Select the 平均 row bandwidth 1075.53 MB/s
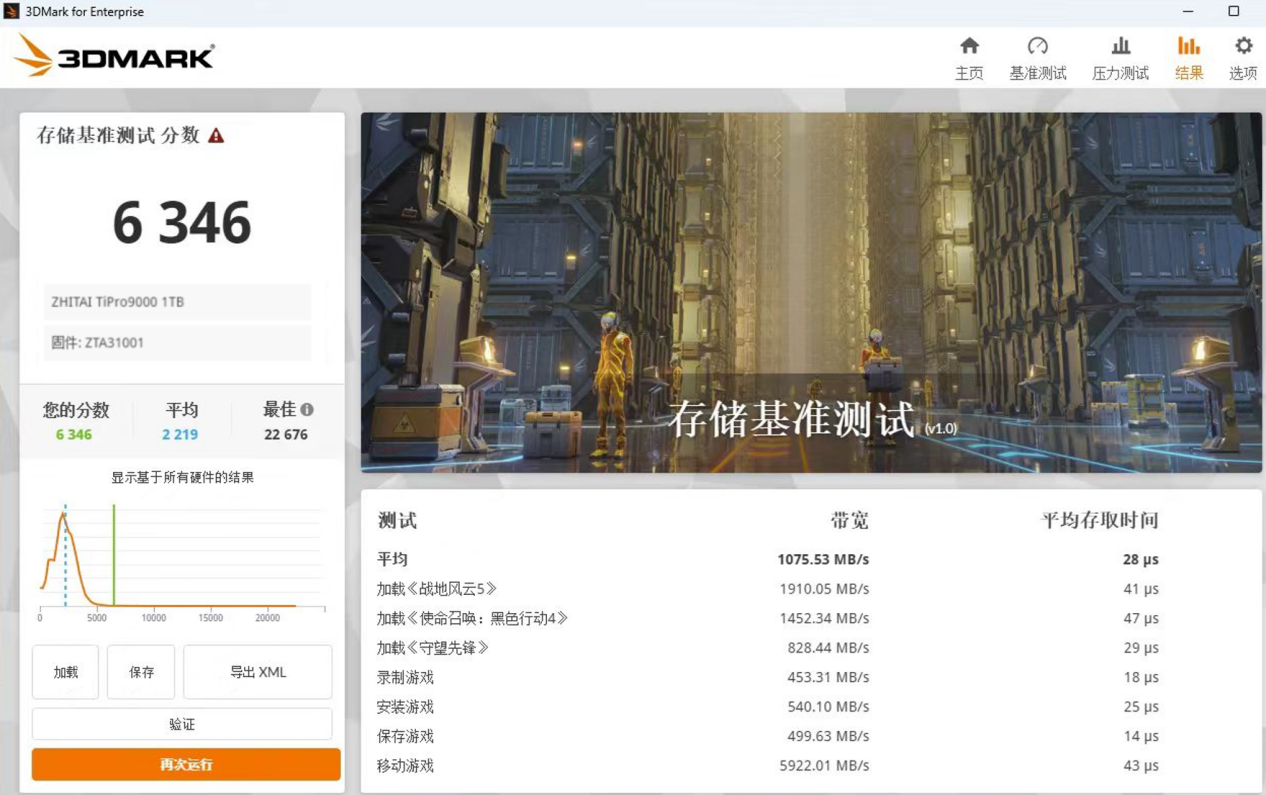This screenshot has height=795, width=1266. coord(823,559)
